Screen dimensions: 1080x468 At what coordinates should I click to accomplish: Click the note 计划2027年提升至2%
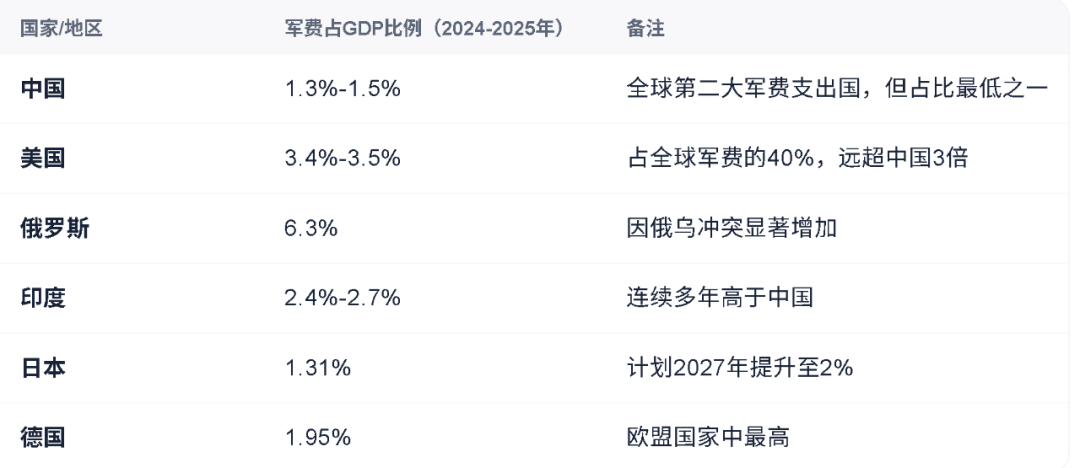click(x=740, y=367)
